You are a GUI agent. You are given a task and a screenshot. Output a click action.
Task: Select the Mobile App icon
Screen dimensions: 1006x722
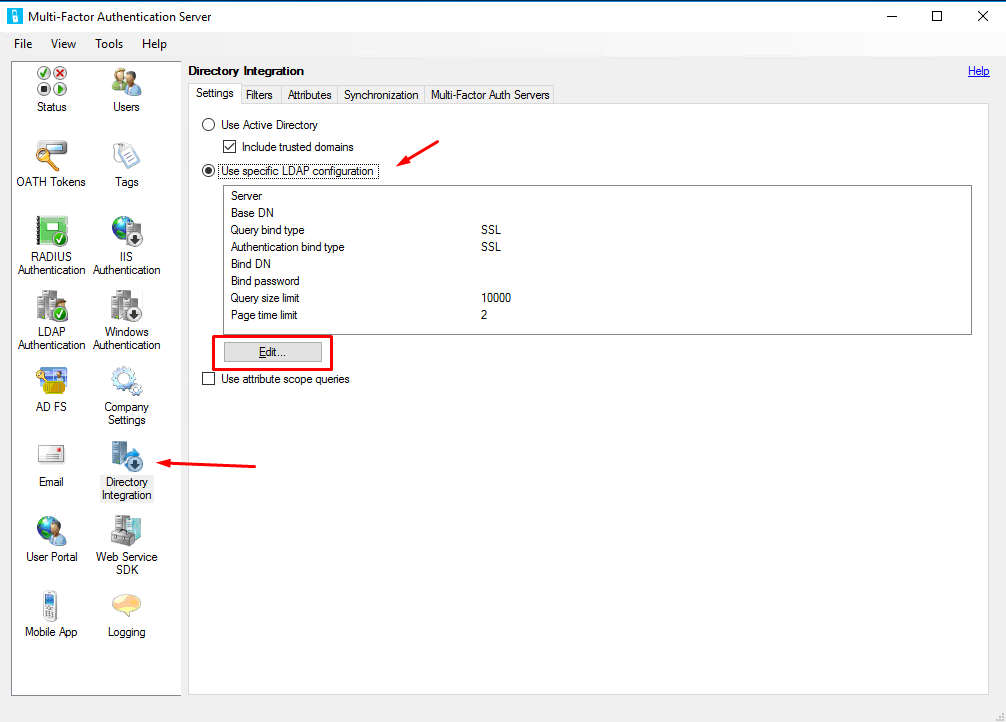[x=50, y=606]
